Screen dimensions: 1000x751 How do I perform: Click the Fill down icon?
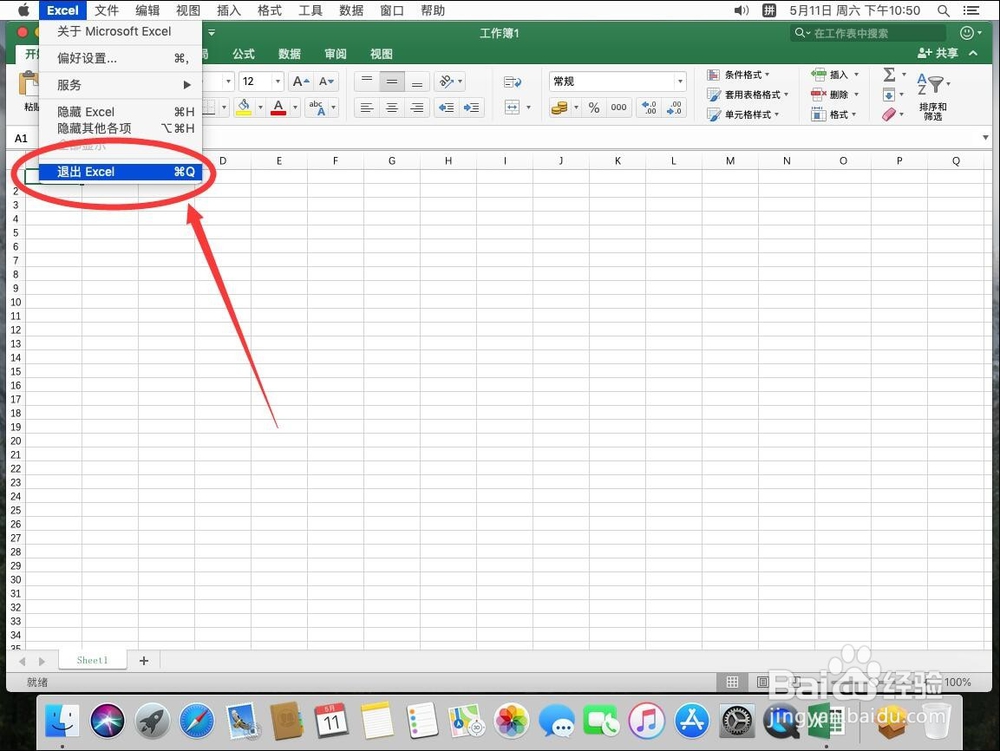[888, 95]
